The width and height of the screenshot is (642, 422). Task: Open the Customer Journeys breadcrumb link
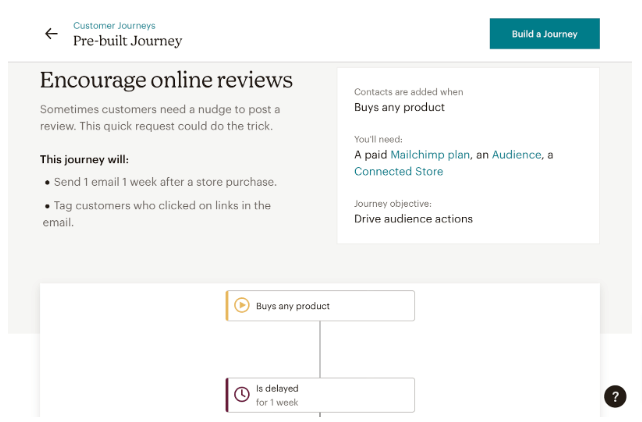pos(114,25)
